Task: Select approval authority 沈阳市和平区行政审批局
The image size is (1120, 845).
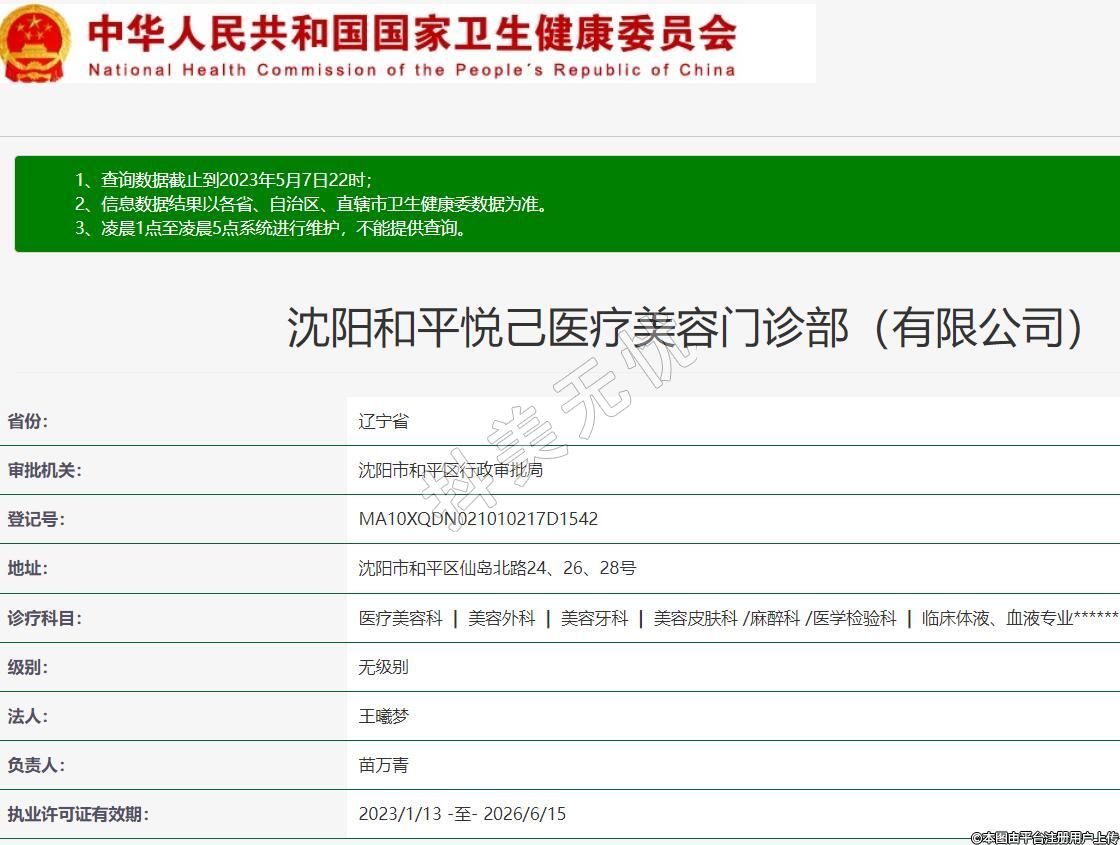Action: [450, 470]
